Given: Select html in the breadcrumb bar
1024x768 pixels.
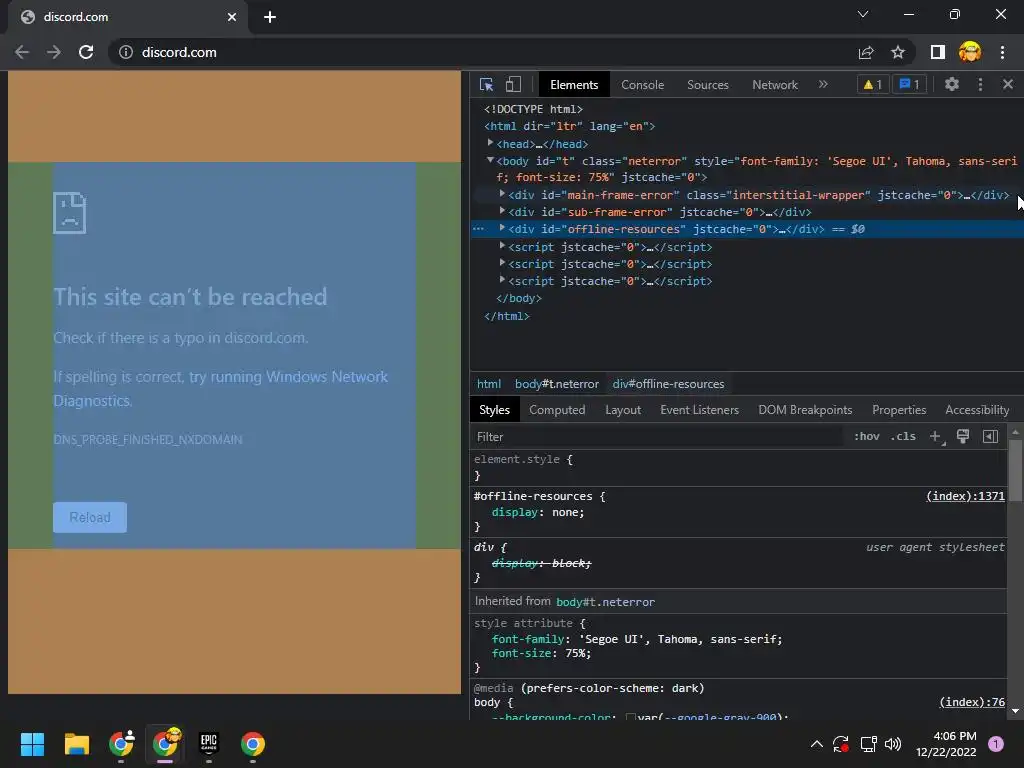Looking at the screenshot, I should (488, 384).
